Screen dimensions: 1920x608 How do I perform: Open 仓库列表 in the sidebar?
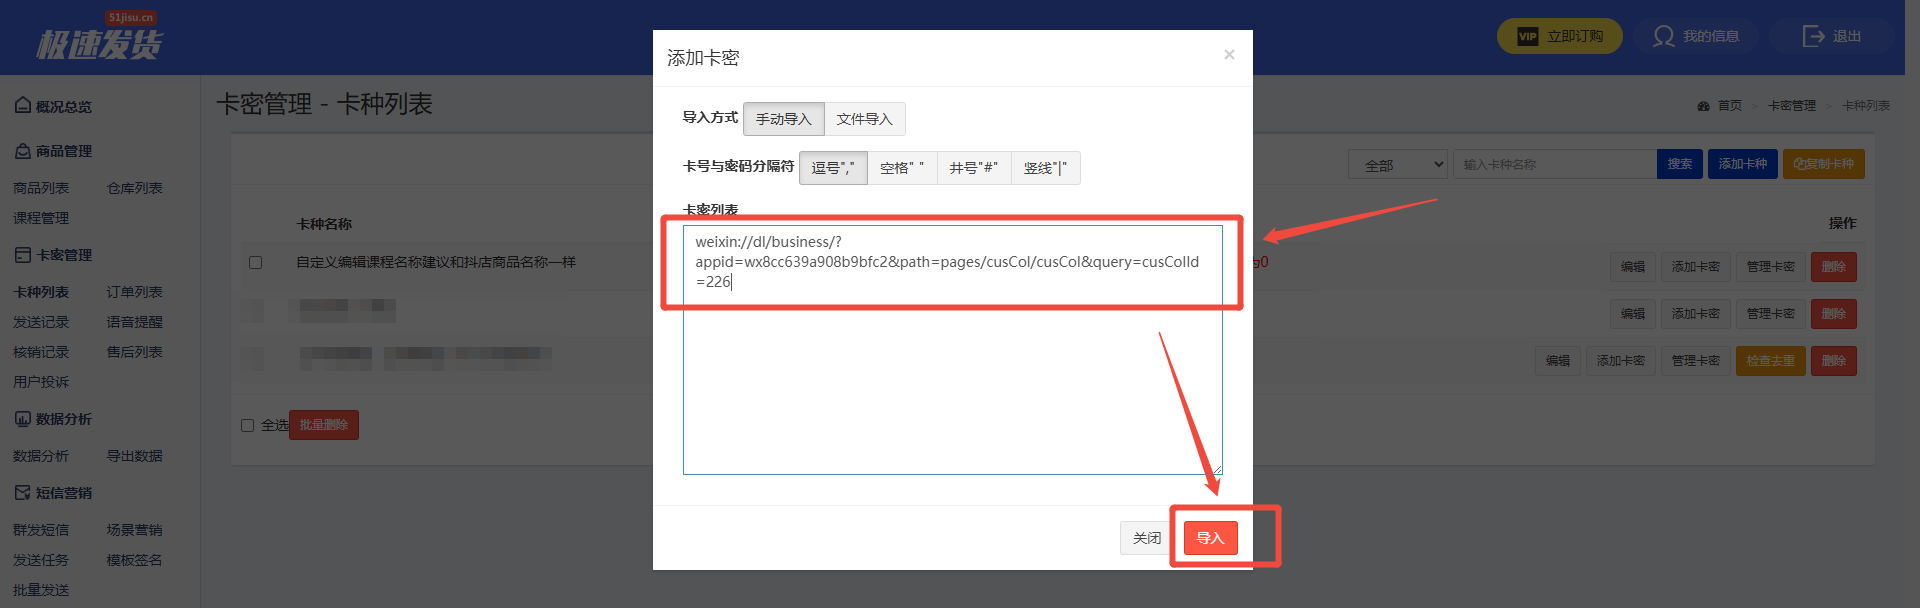pos(134,188)
